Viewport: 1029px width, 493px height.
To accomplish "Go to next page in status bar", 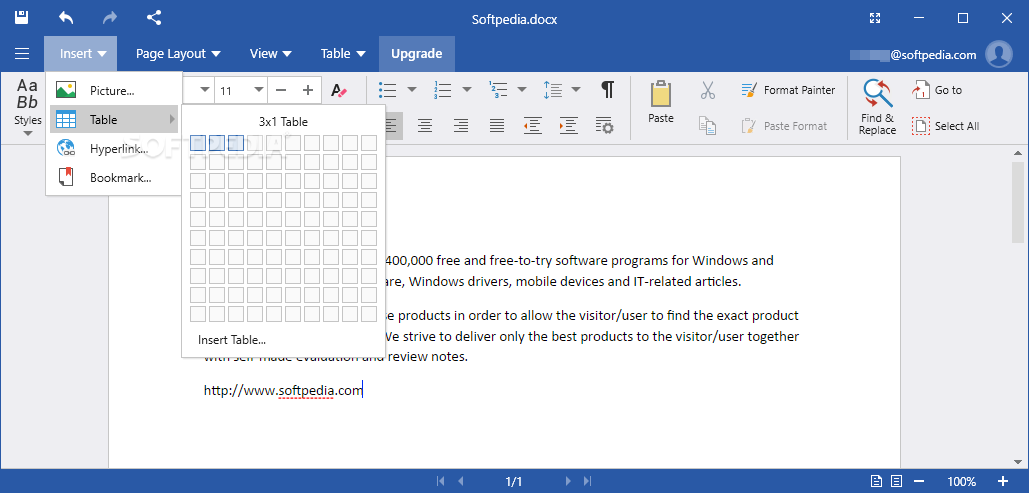I will pyautogui.click(x=568, y=481).
